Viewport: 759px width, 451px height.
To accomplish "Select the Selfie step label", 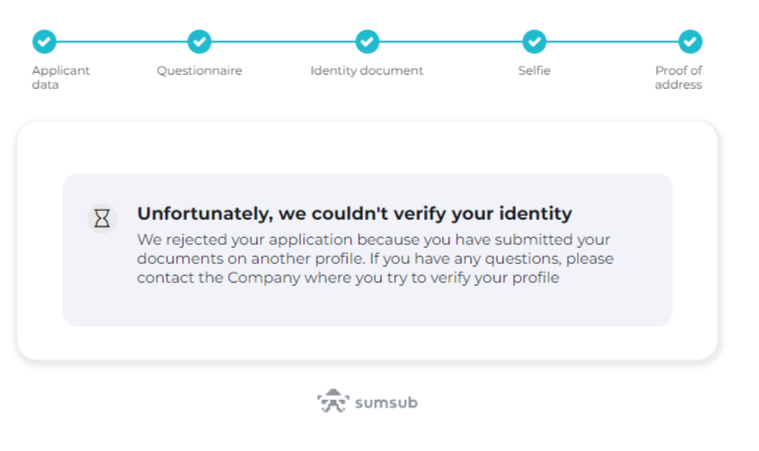I will [534, 71].
